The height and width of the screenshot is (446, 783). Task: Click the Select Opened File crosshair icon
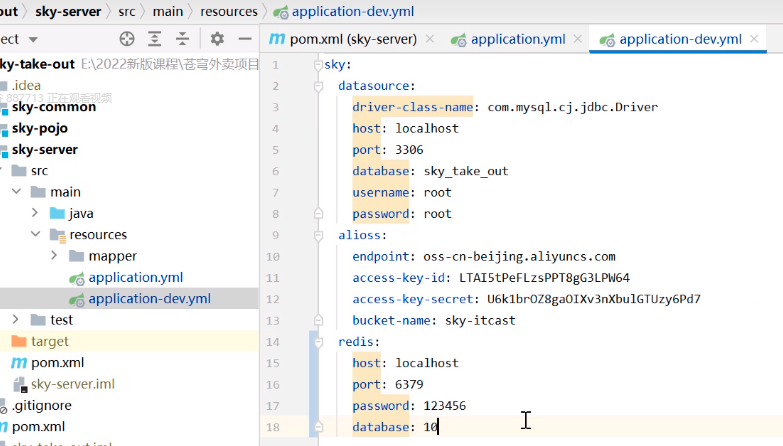(127, 39)
